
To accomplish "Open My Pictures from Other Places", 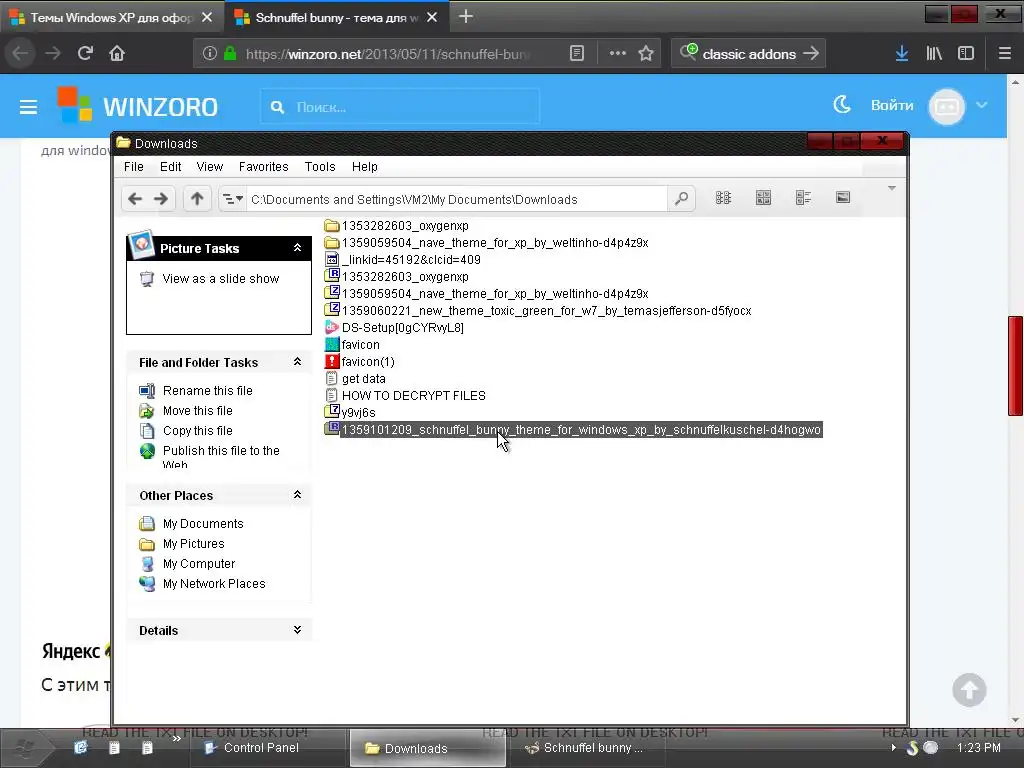I will 193,544.
